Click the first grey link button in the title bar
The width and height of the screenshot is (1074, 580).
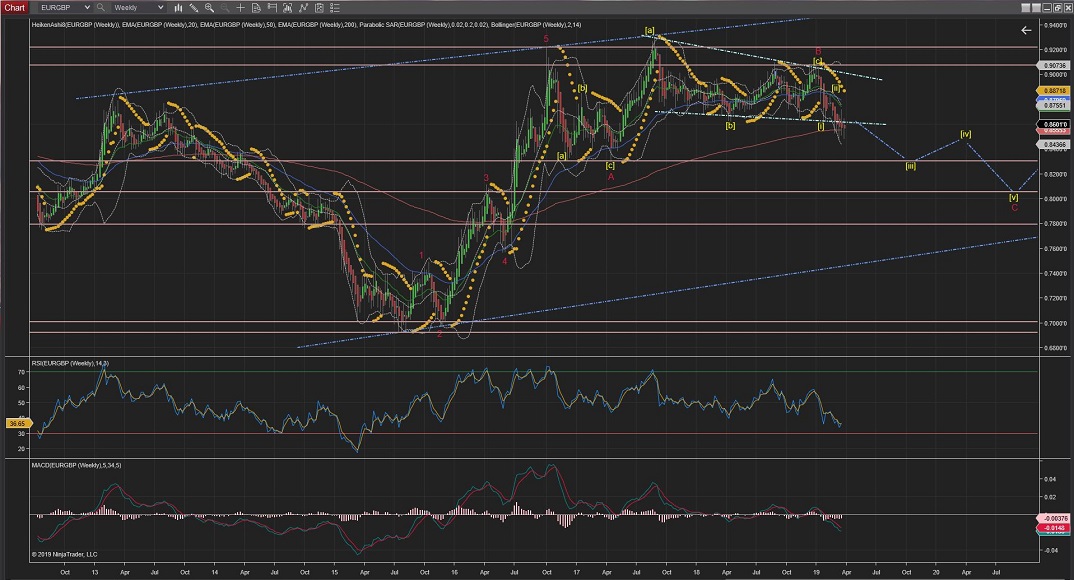[1025, 8]
